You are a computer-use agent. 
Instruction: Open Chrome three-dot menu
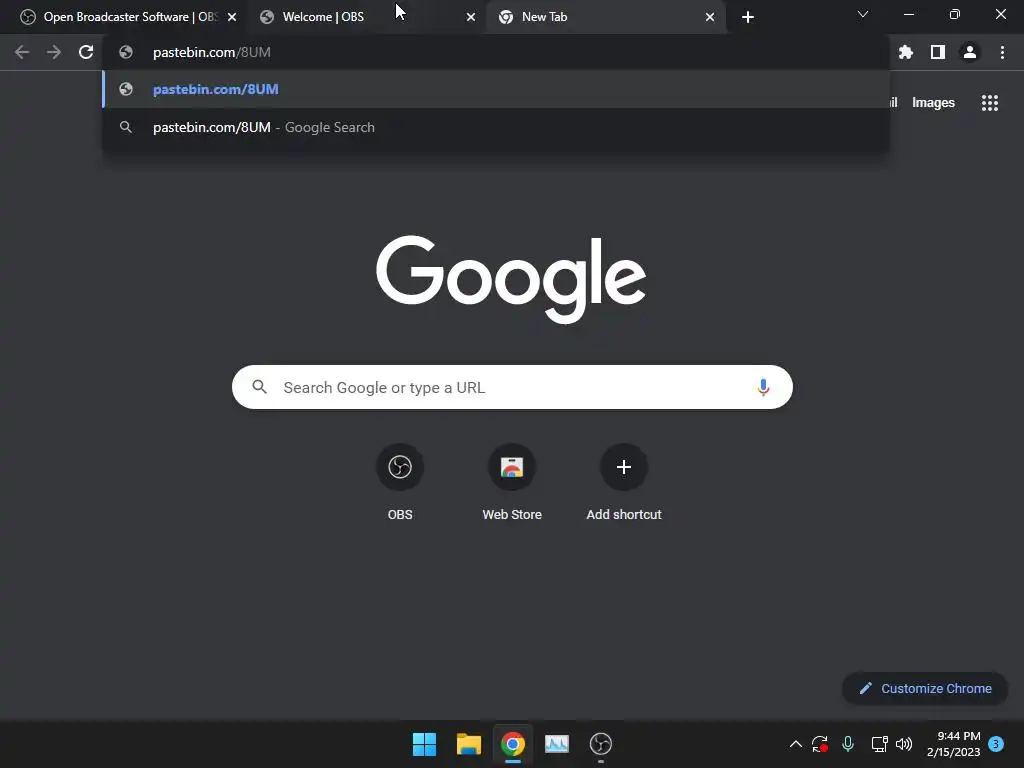click(1002, 52)
